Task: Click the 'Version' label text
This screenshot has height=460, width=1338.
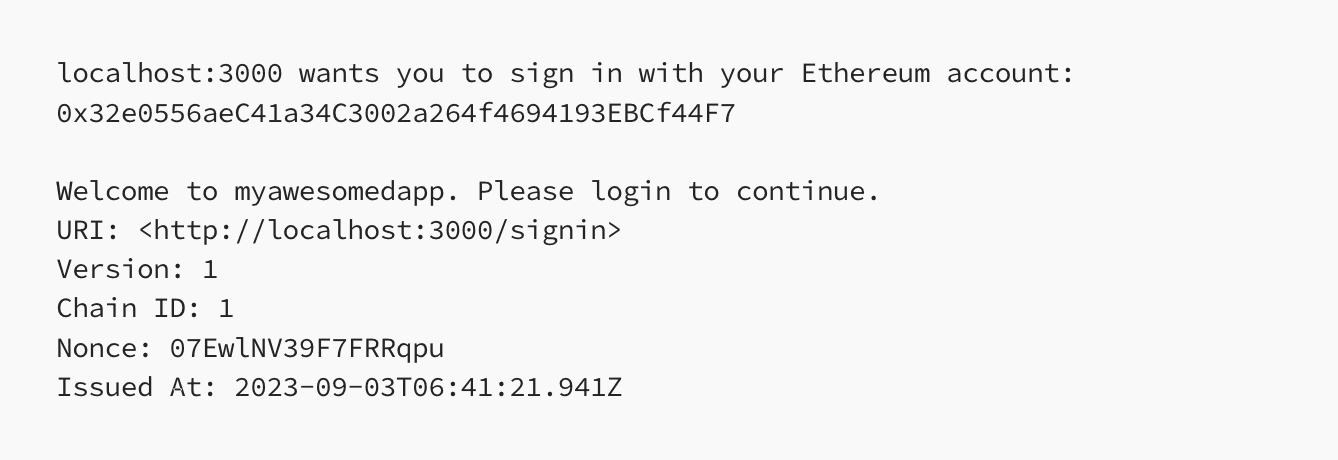Action: point(112,269)
